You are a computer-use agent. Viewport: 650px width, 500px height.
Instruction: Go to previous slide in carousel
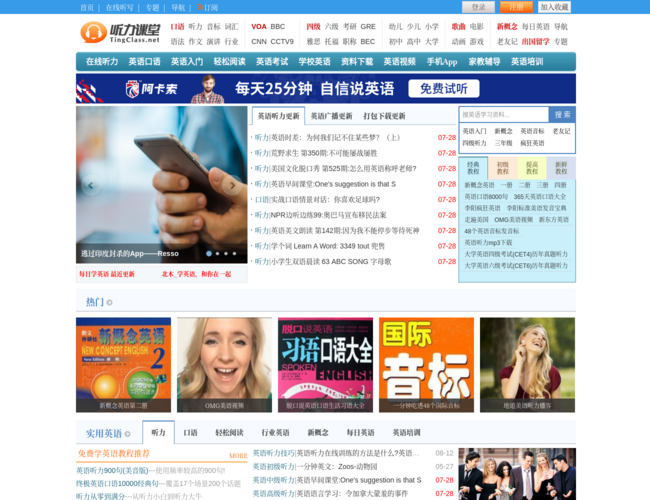(x=90, y=185)
